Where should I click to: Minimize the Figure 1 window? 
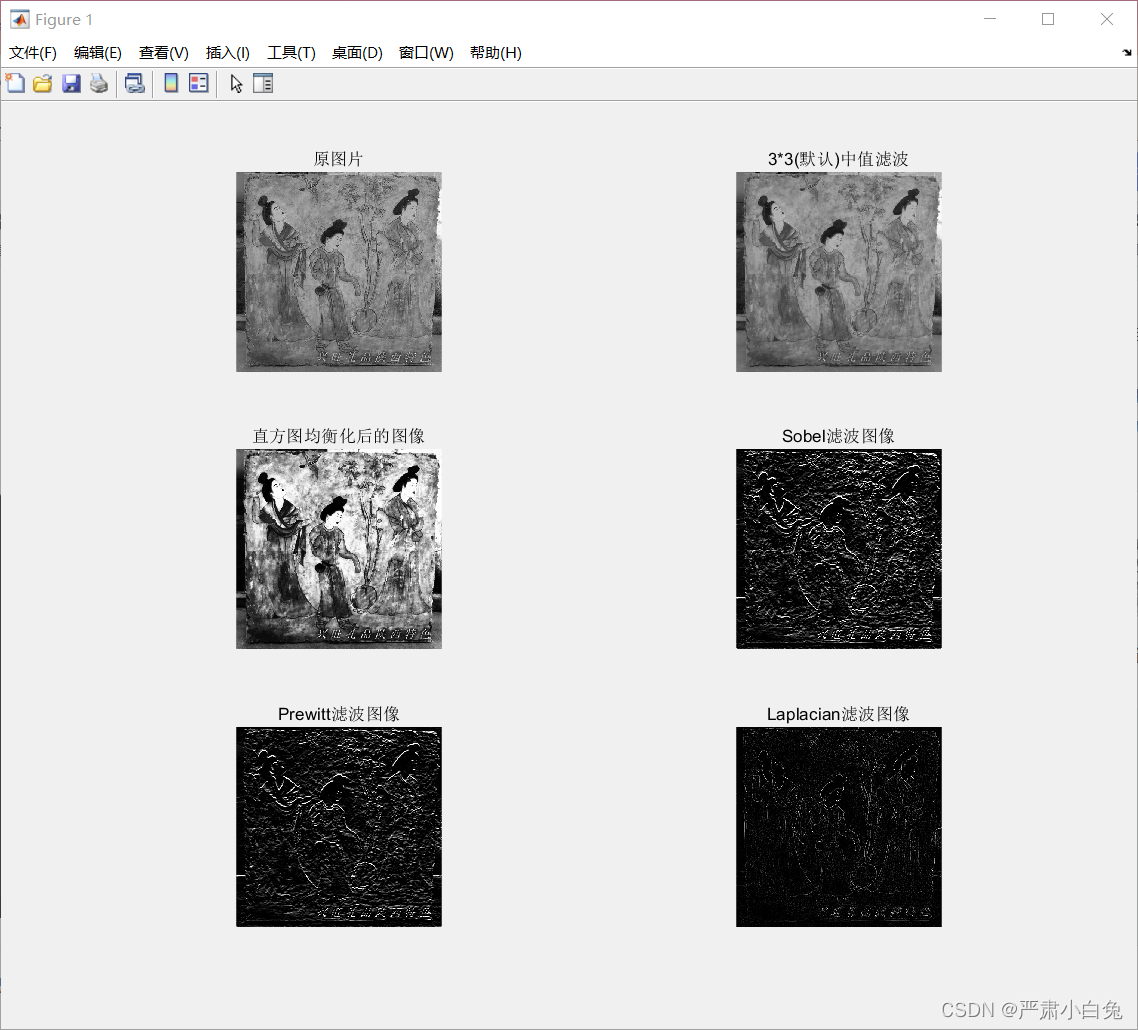pyautogui.click(x=990, y=20)
